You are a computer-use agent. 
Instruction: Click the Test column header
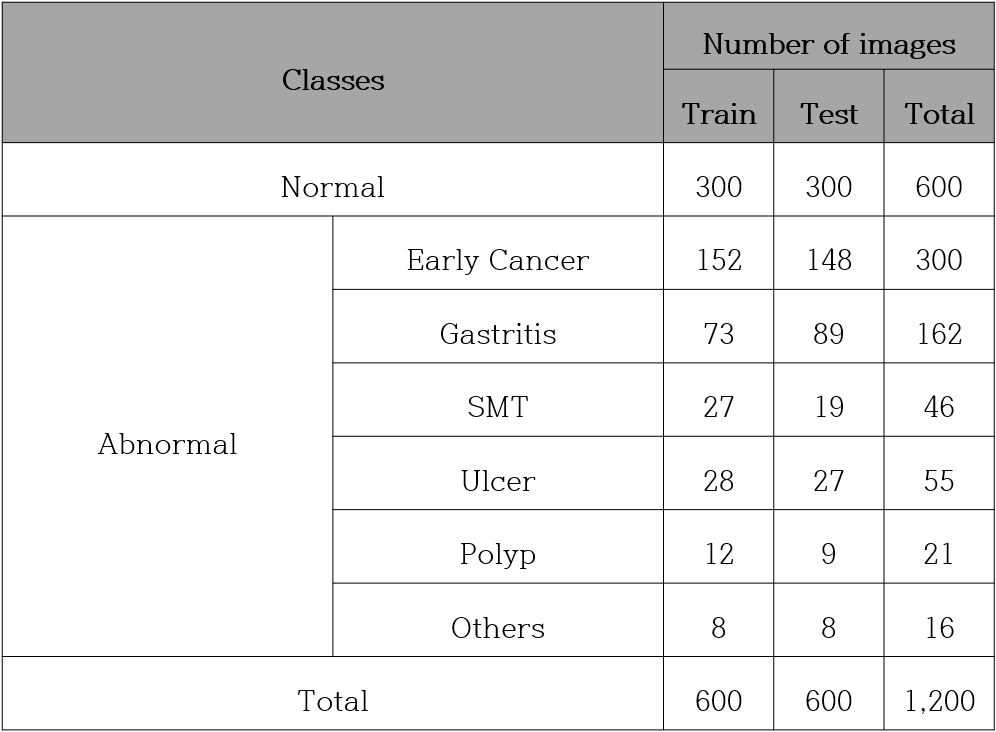click(829, 106)
